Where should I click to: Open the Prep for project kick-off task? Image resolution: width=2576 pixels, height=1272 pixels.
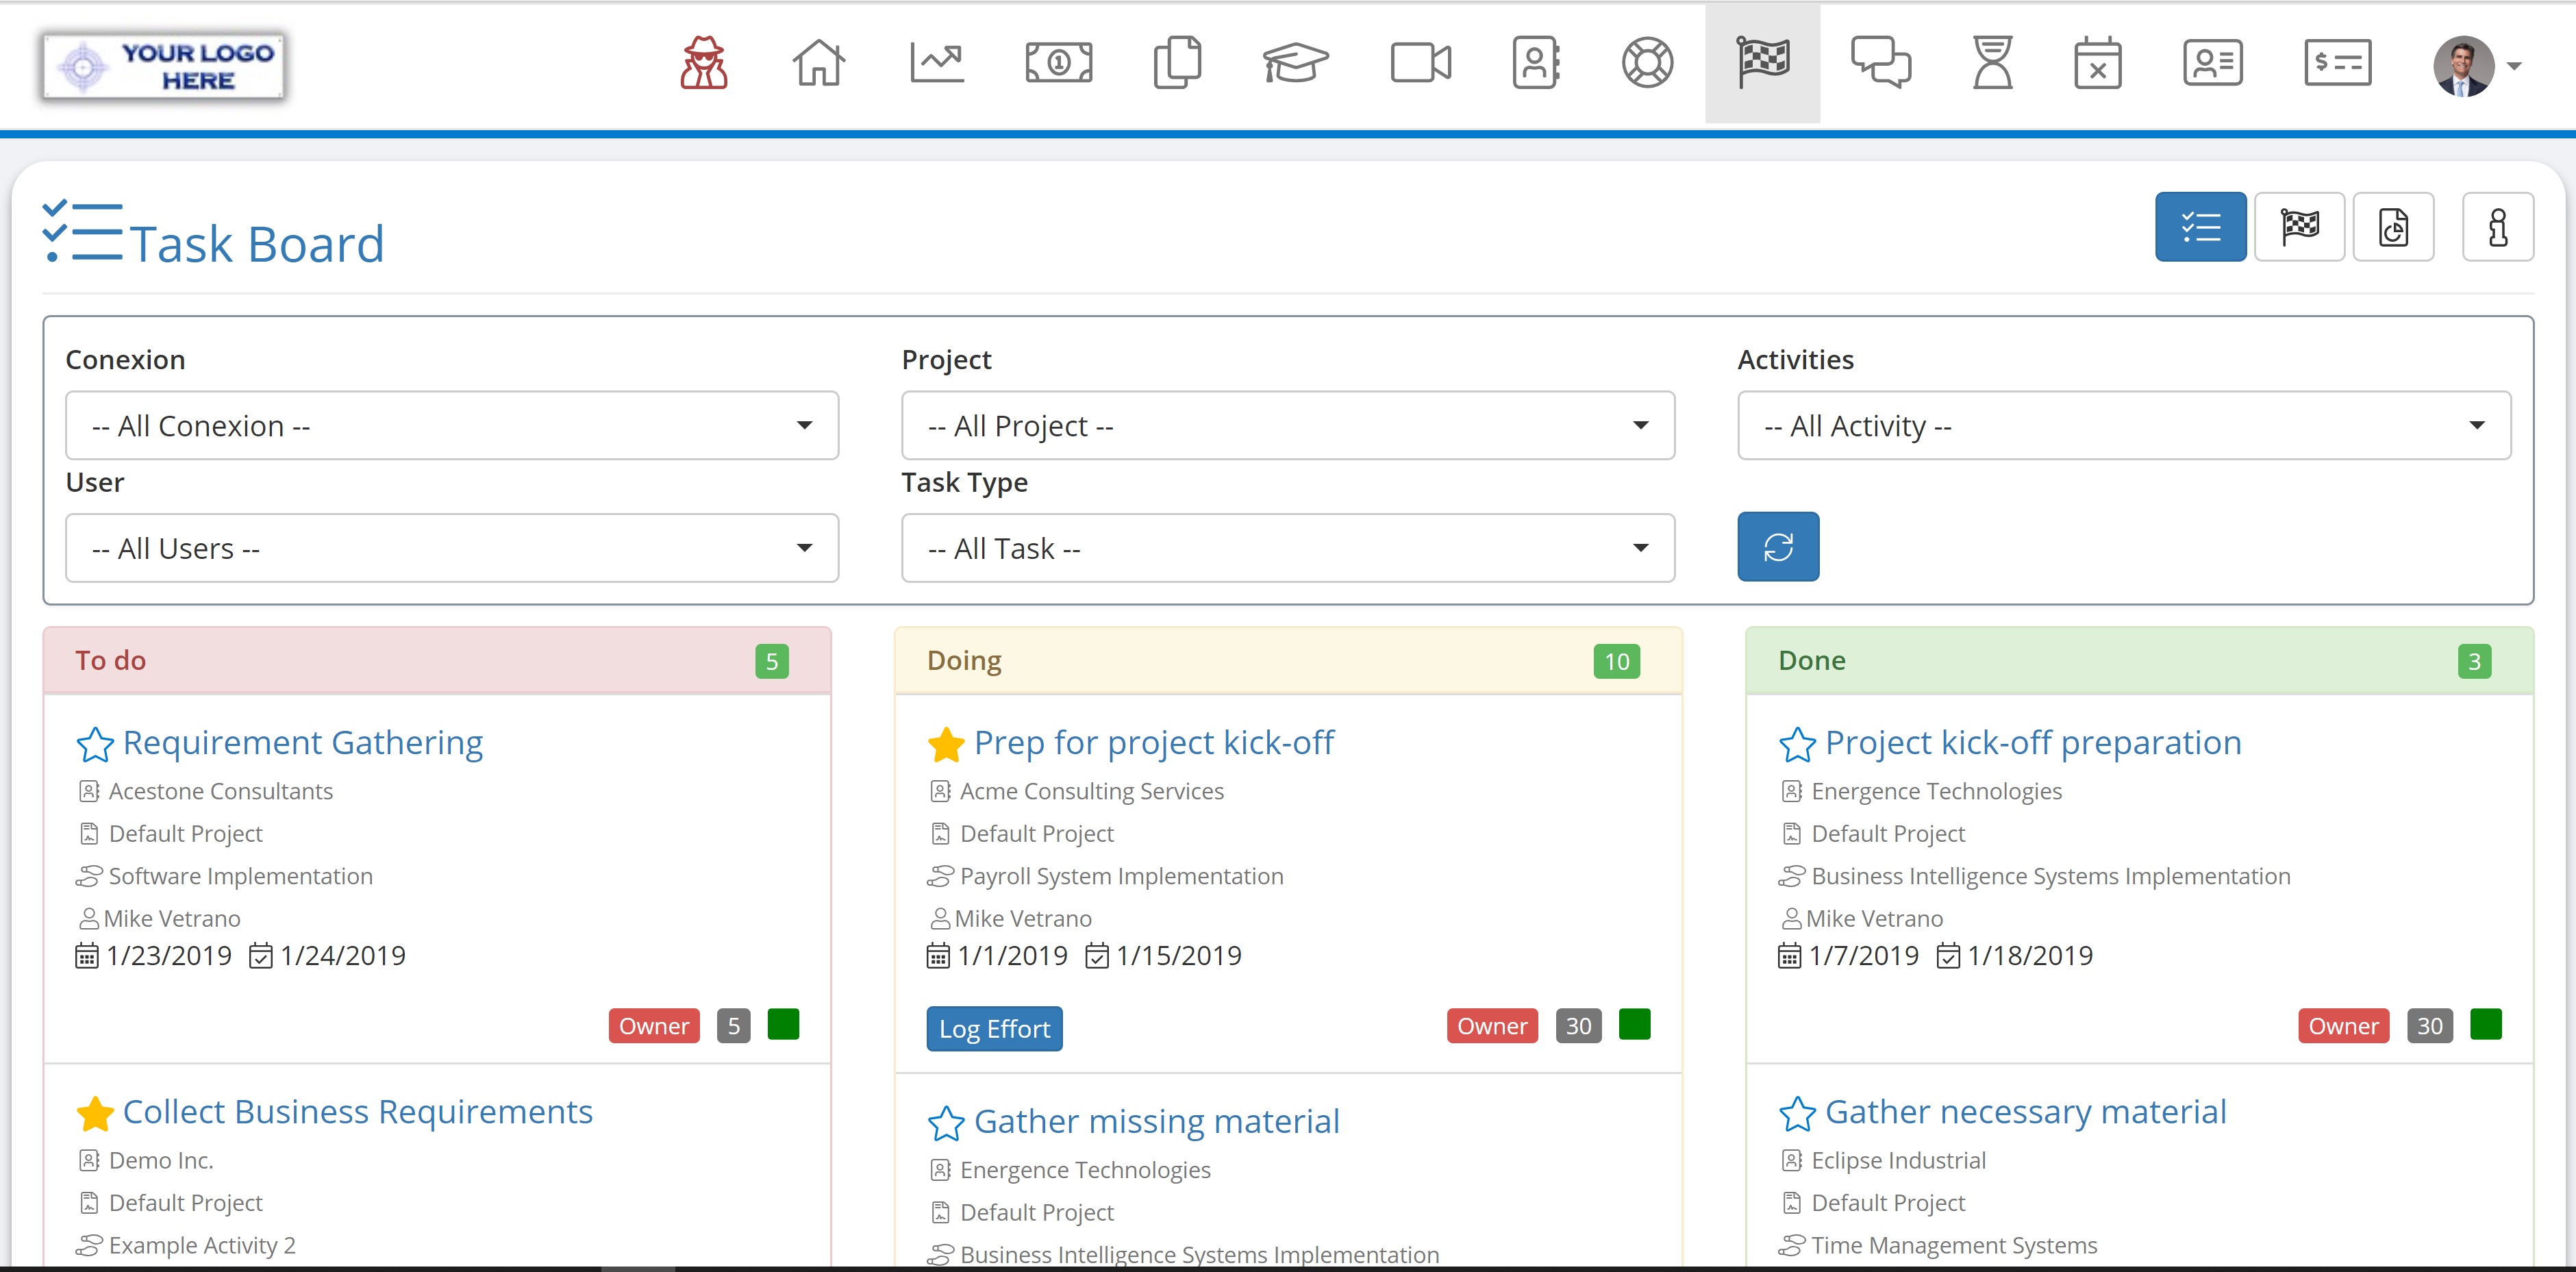tap(1154, 743)
